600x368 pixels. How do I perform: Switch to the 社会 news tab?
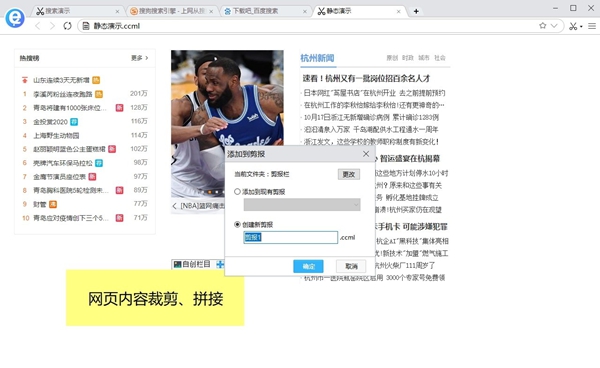tap(440, 58)
